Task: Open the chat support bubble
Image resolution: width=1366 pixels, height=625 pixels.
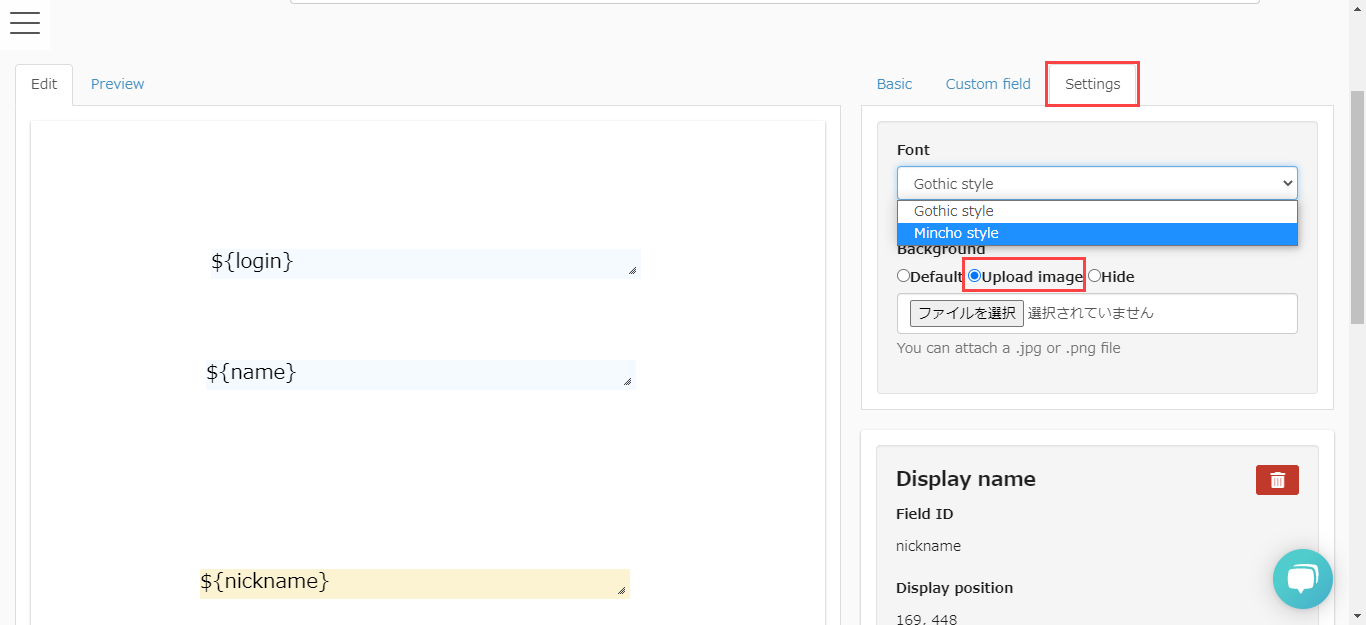Action: point(1302,579)
